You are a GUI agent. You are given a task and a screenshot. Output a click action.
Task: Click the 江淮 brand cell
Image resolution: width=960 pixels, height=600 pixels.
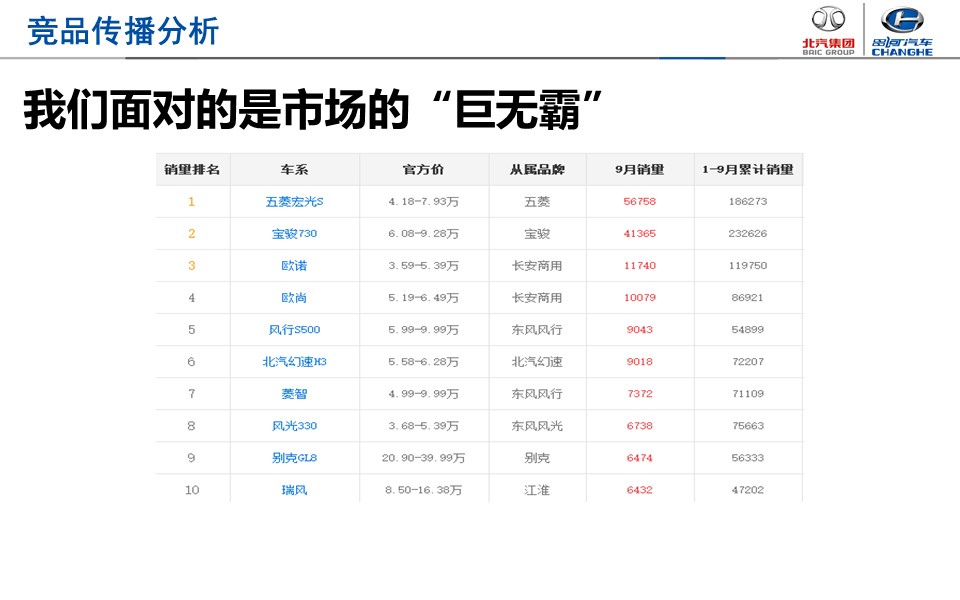pyautogui.click(x=538, y=490)
